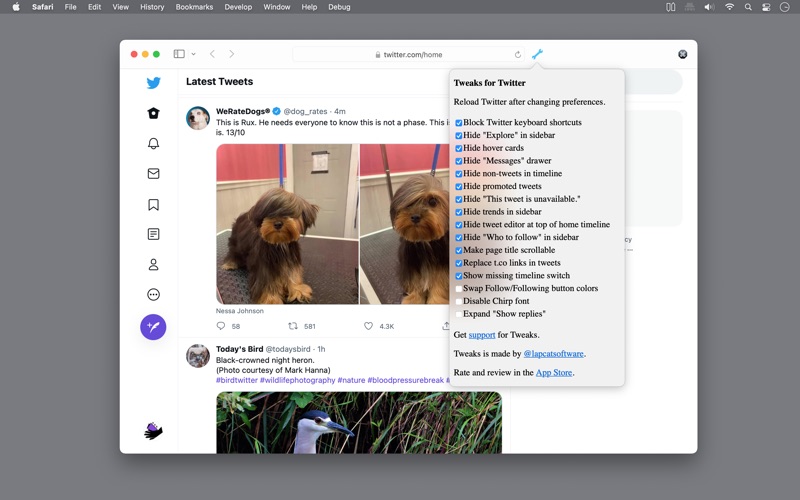Toggle Hide "Messages" drawer checkbox

pyautogui.click(x=459, y=161)
